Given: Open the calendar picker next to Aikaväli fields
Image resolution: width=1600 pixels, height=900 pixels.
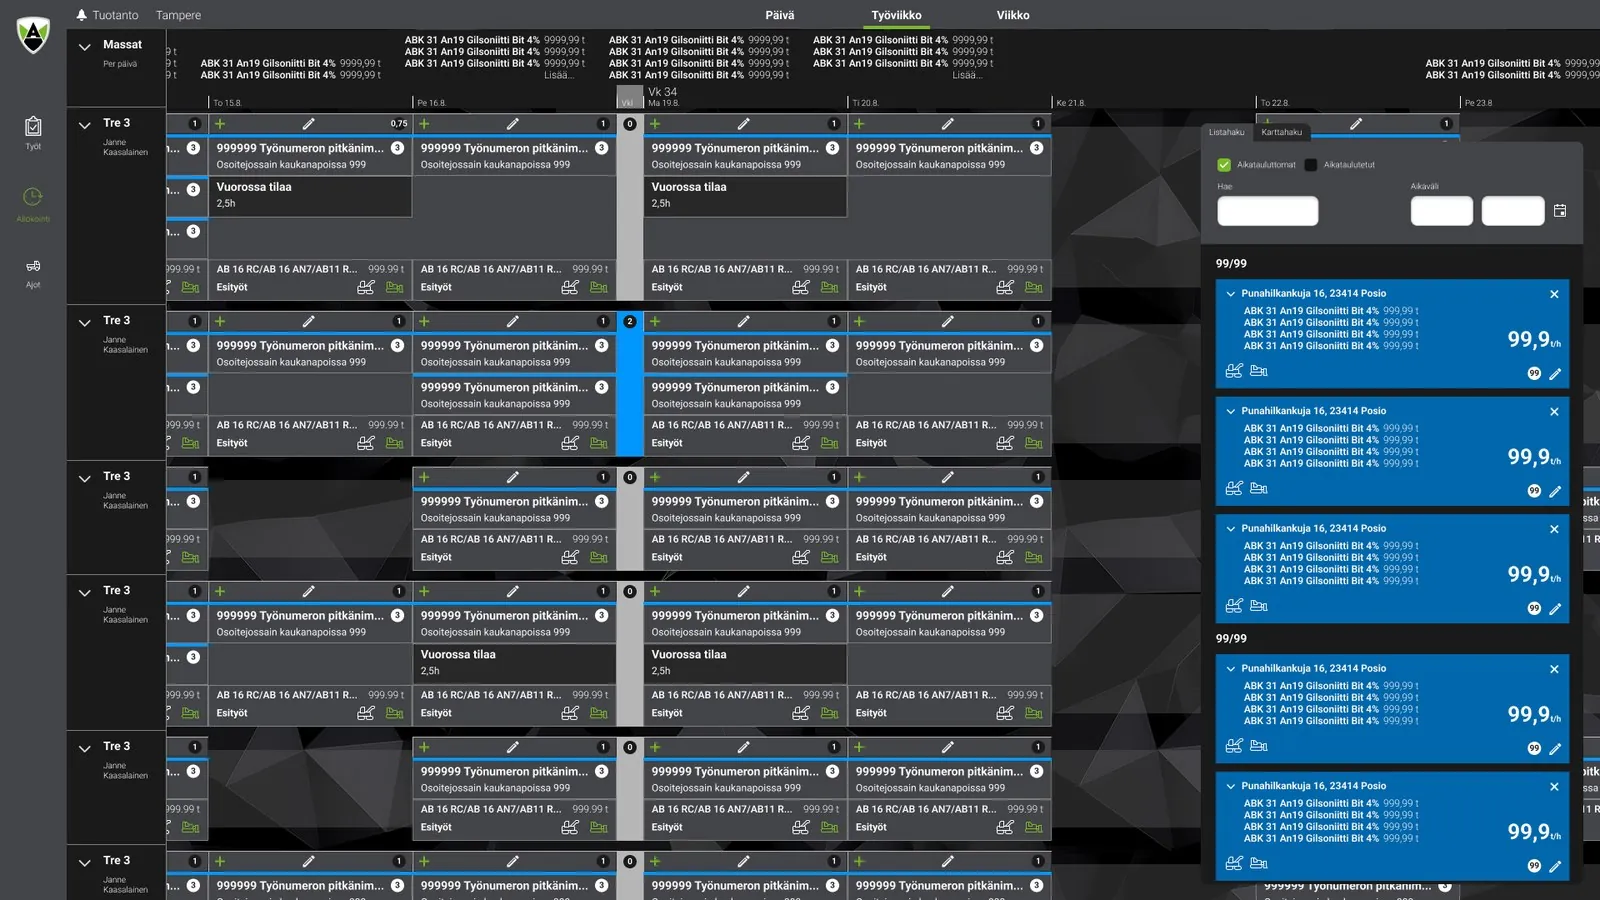Looking at the screenshot, I should pos(1560,211).
